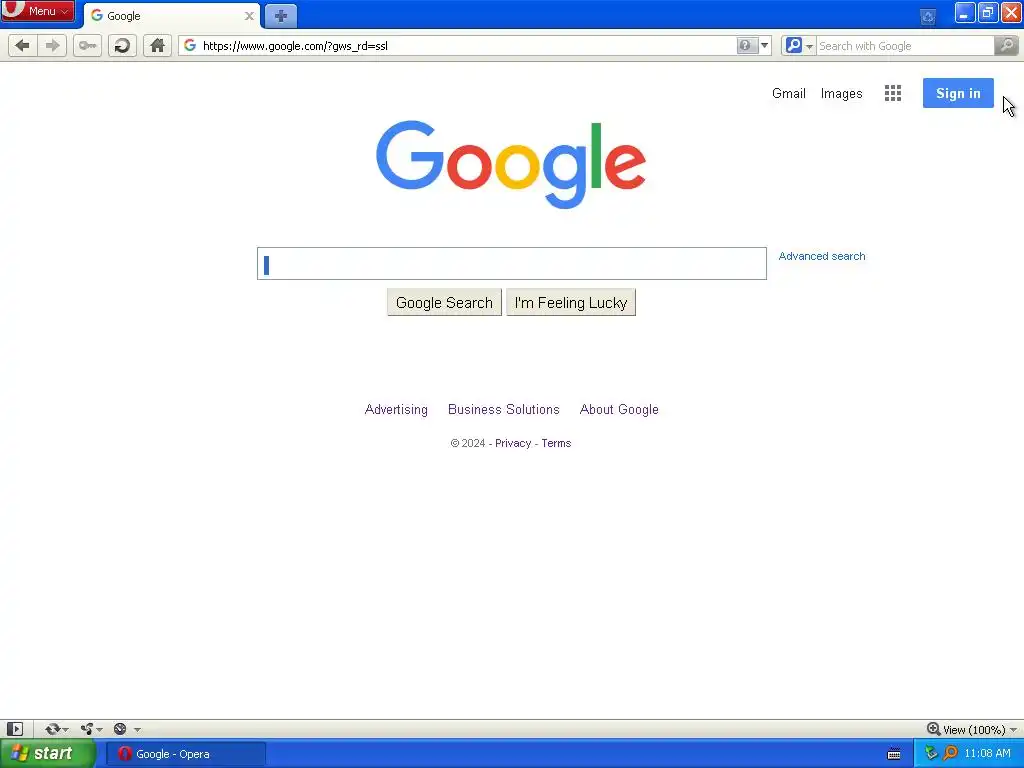
Task: Click the on-screen keyboard taskbar icon
Action: [x=894, y=754]
